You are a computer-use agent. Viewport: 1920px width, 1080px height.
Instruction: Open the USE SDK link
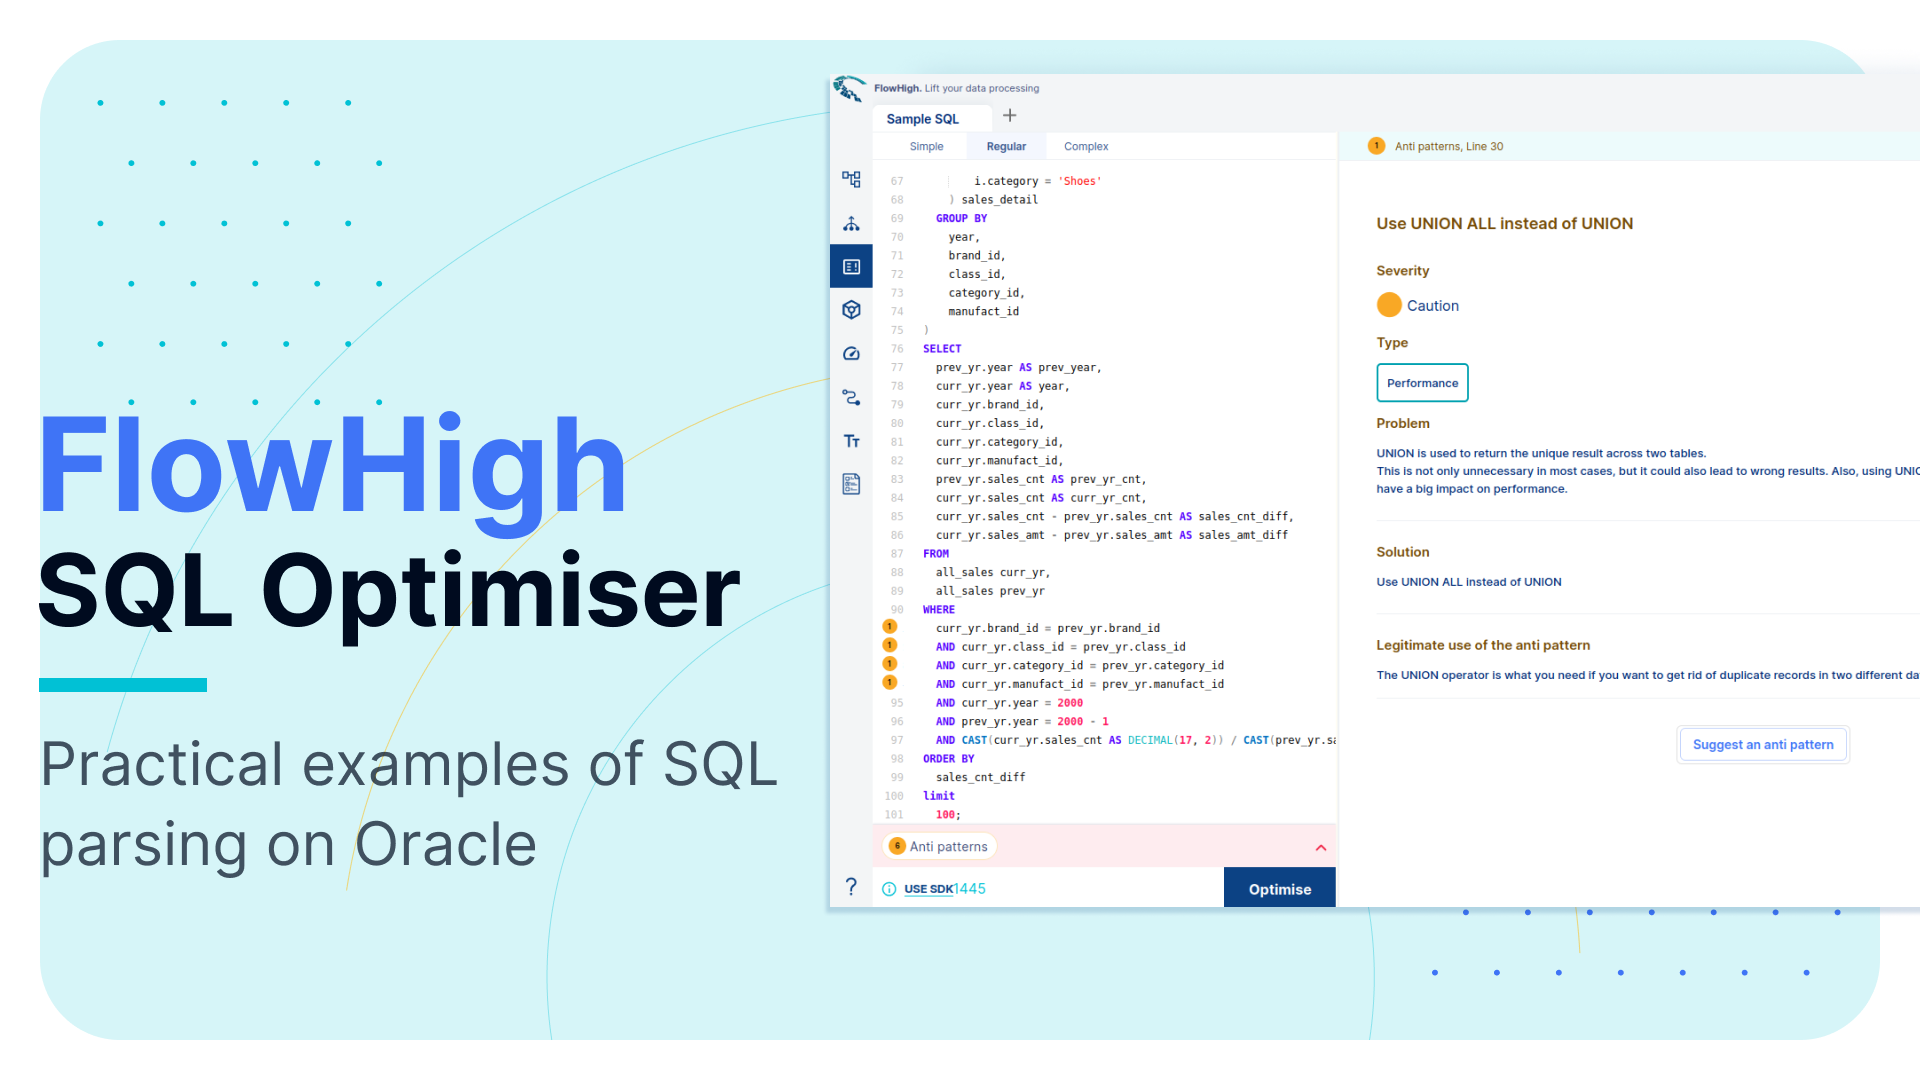928,889
